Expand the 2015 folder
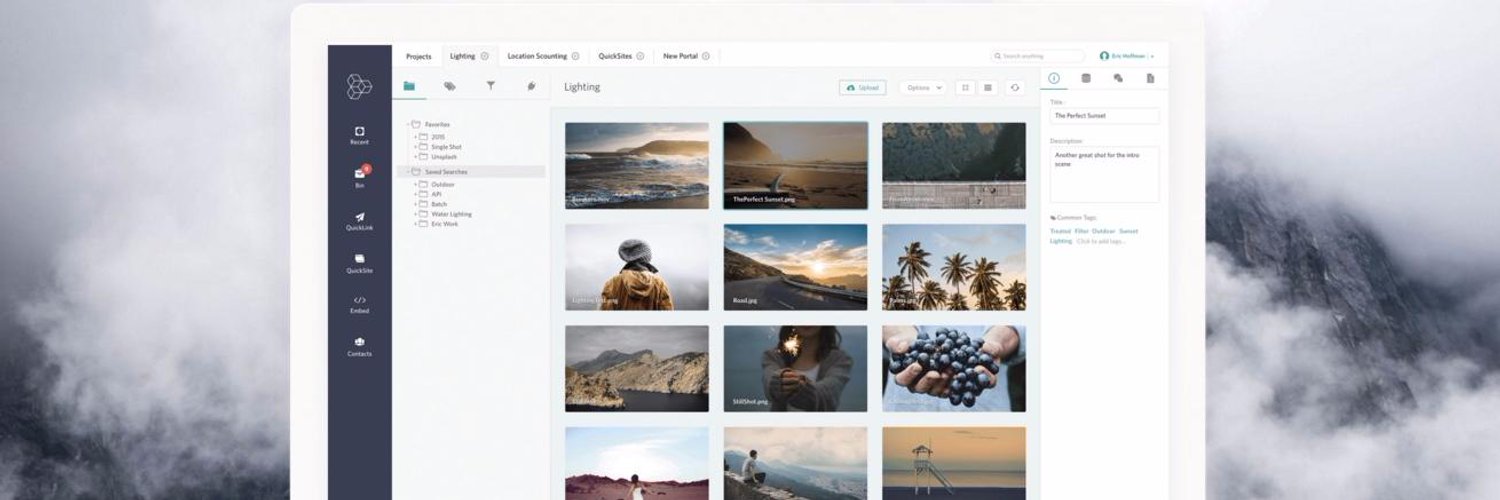Image resolution: width=1500 pixels, height=500 pixels. coord(416,136)
